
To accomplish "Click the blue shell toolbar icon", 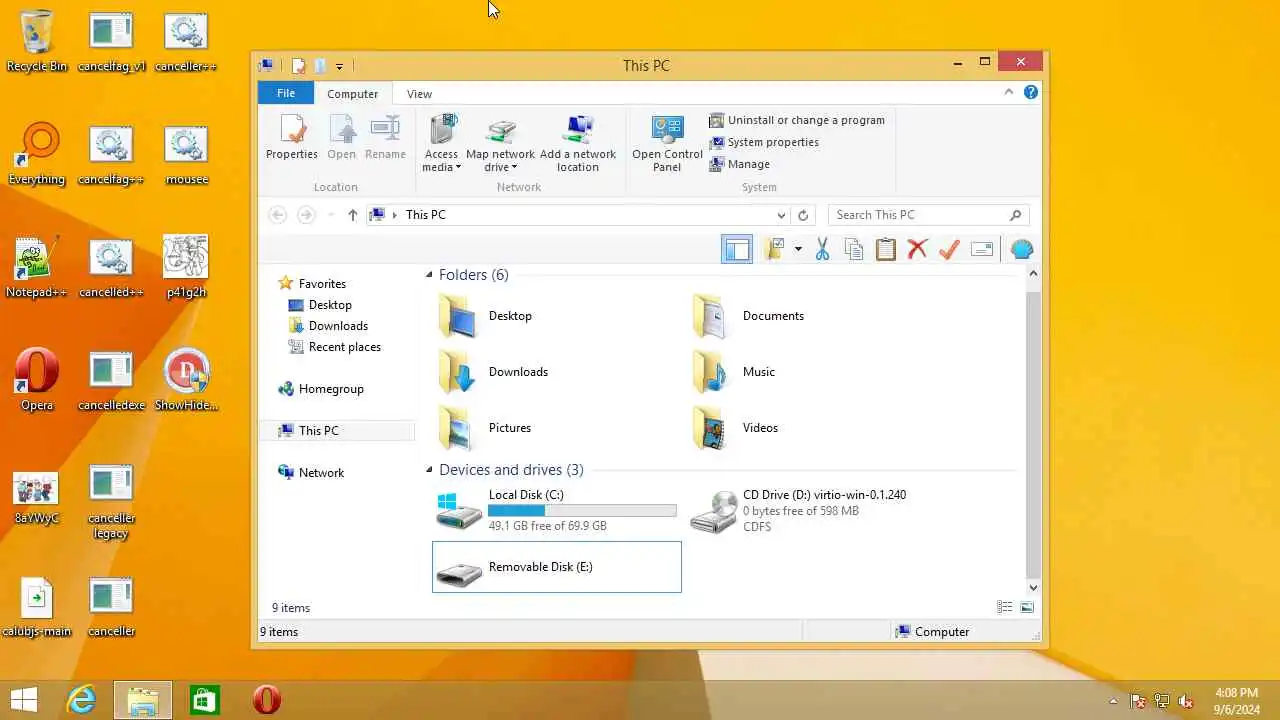I will coord(1022,250).
